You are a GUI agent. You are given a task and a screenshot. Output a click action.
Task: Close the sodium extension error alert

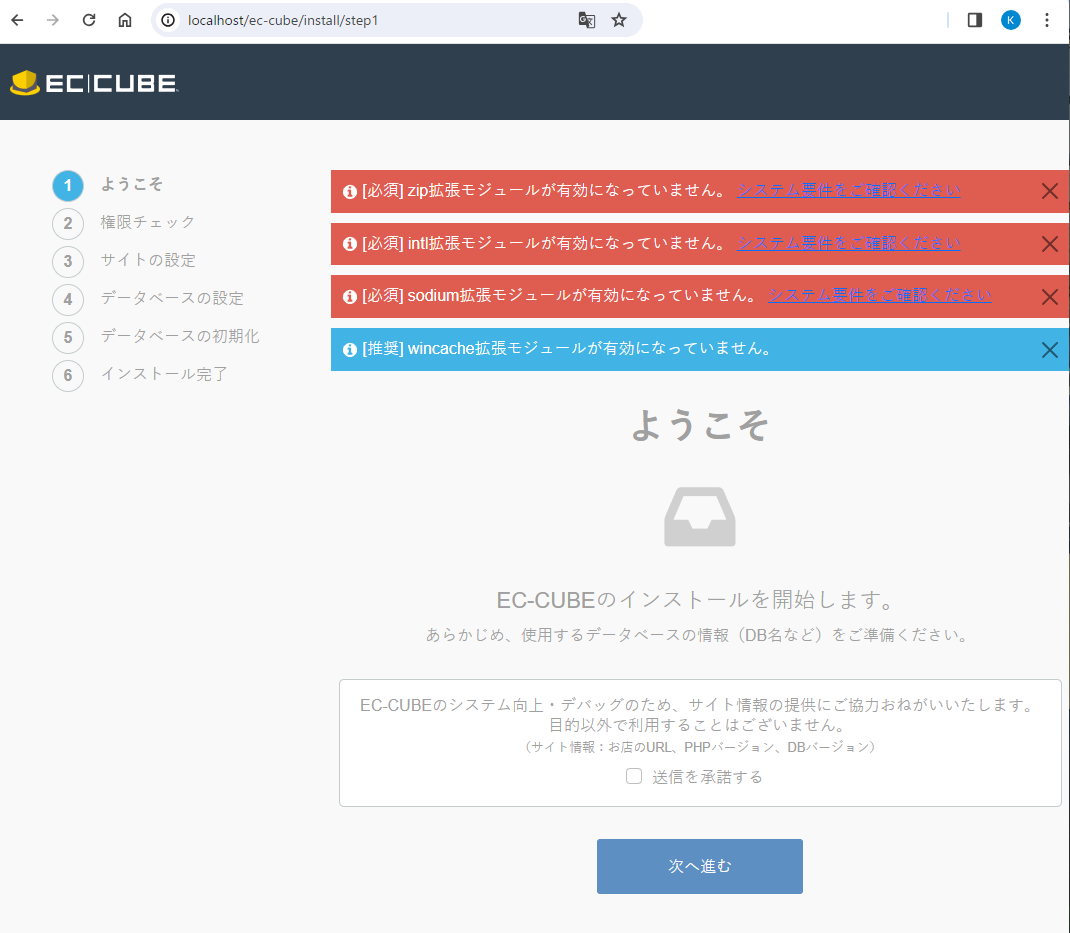coord(1049,297)
